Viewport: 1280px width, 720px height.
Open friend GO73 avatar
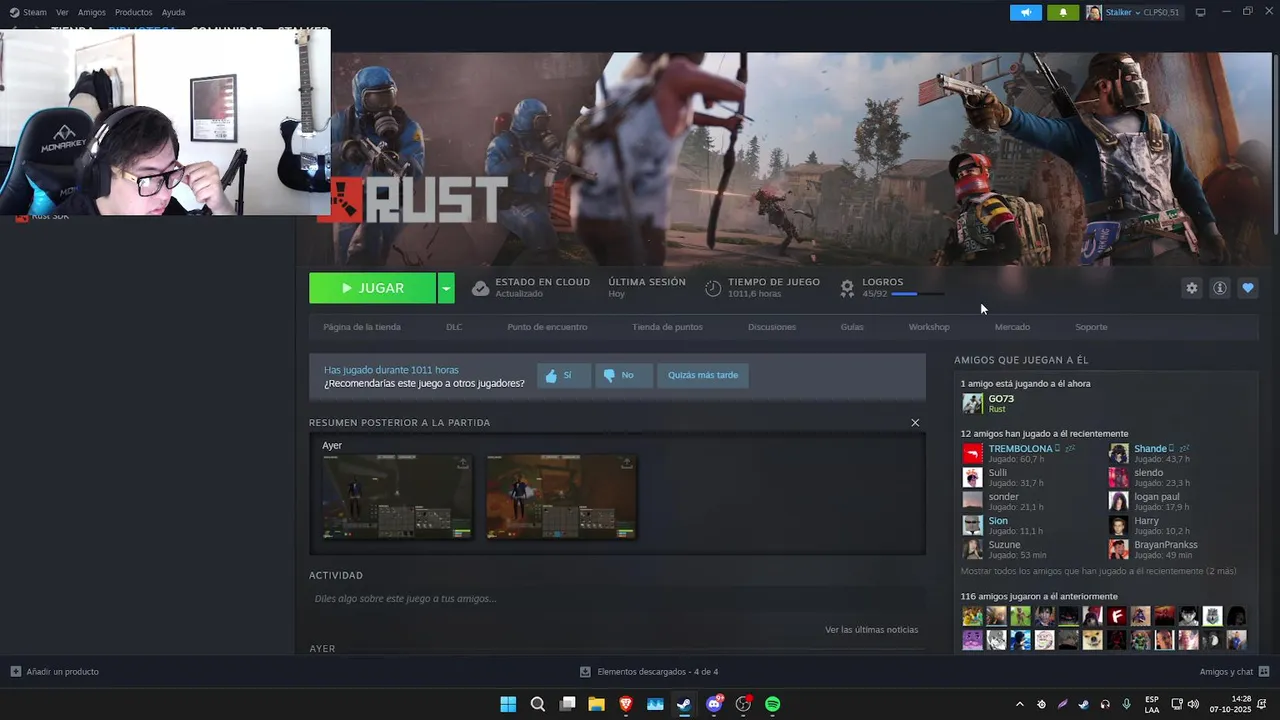(x=972, y=404)
